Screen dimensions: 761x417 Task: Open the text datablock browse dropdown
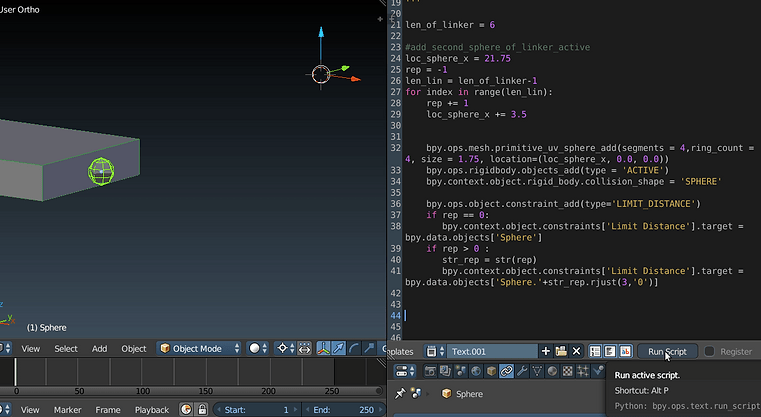[x=435, y=351]
